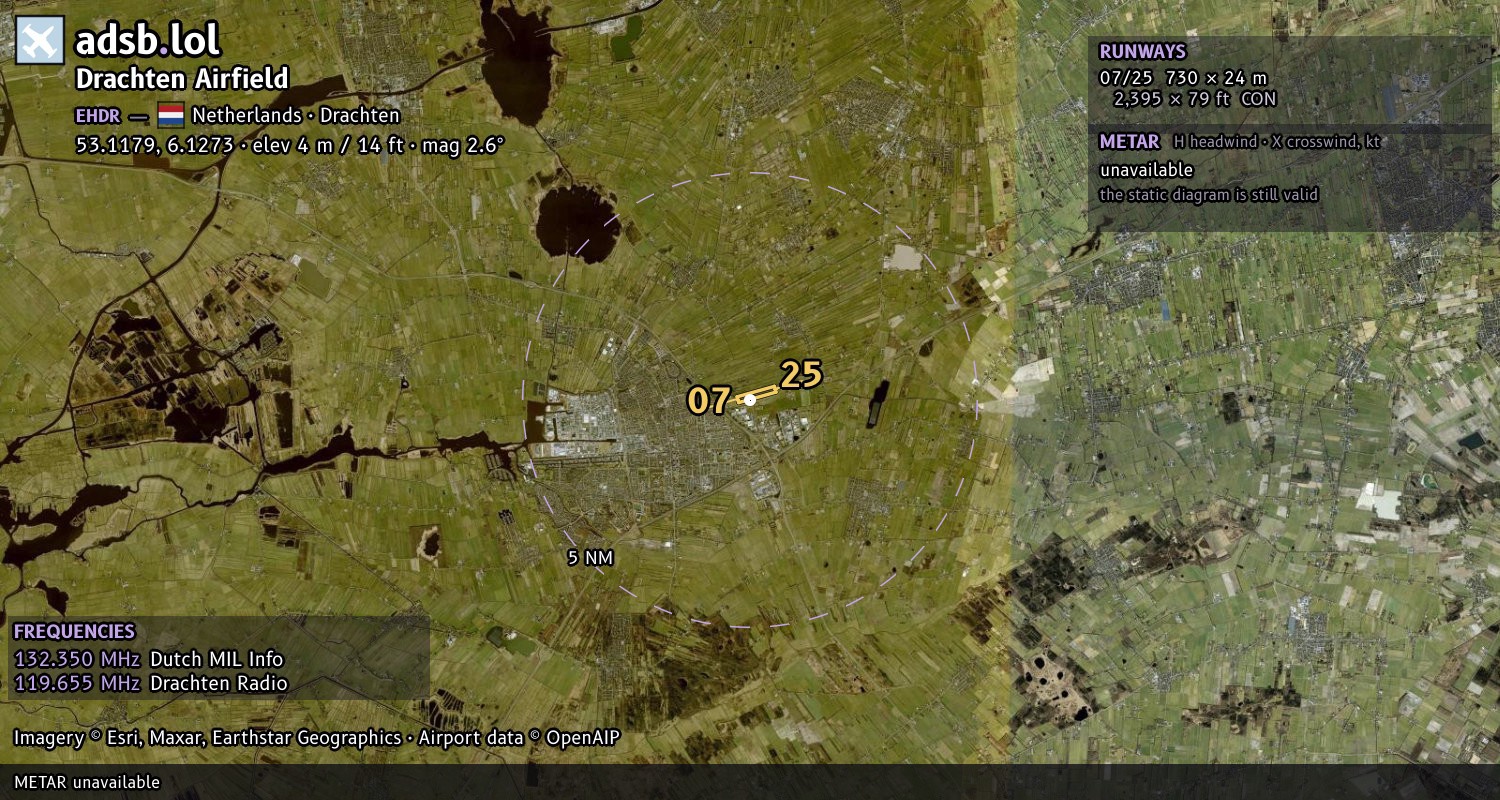Viewport: 1500px width, 800px height.
Task: Select the 07/25 730 × 24 m runway row
Action: (1183, 77)
